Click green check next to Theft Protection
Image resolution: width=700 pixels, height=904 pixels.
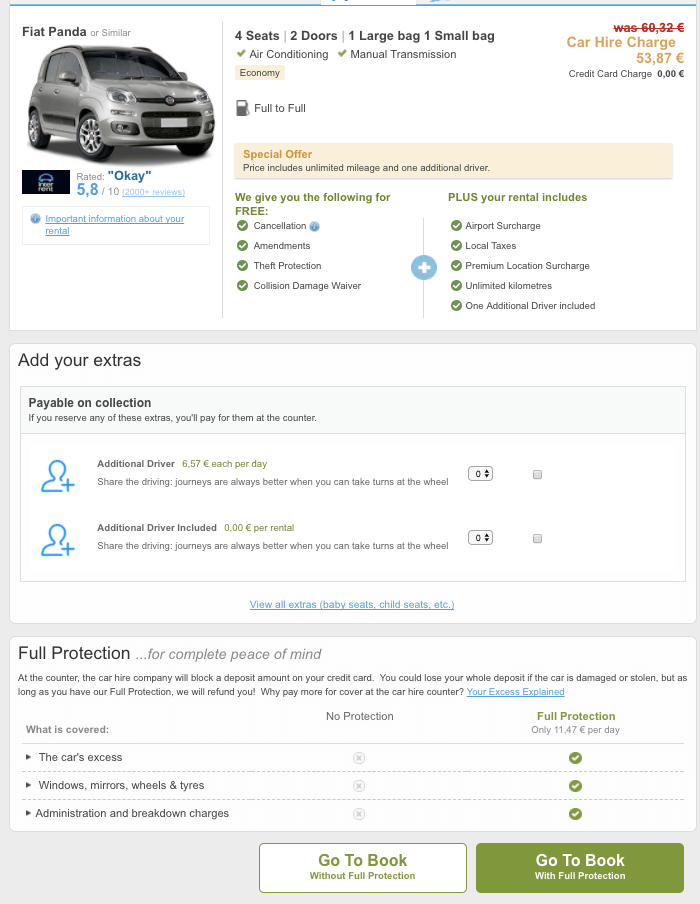tap(243, 265)
